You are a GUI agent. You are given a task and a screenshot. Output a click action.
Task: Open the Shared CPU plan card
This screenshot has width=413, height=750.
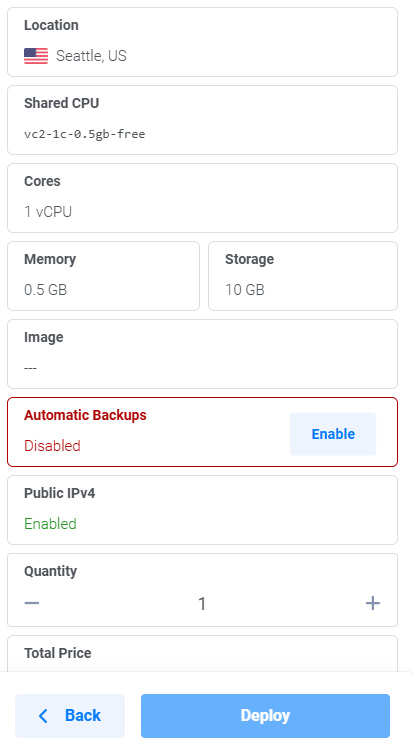[202, 120]
